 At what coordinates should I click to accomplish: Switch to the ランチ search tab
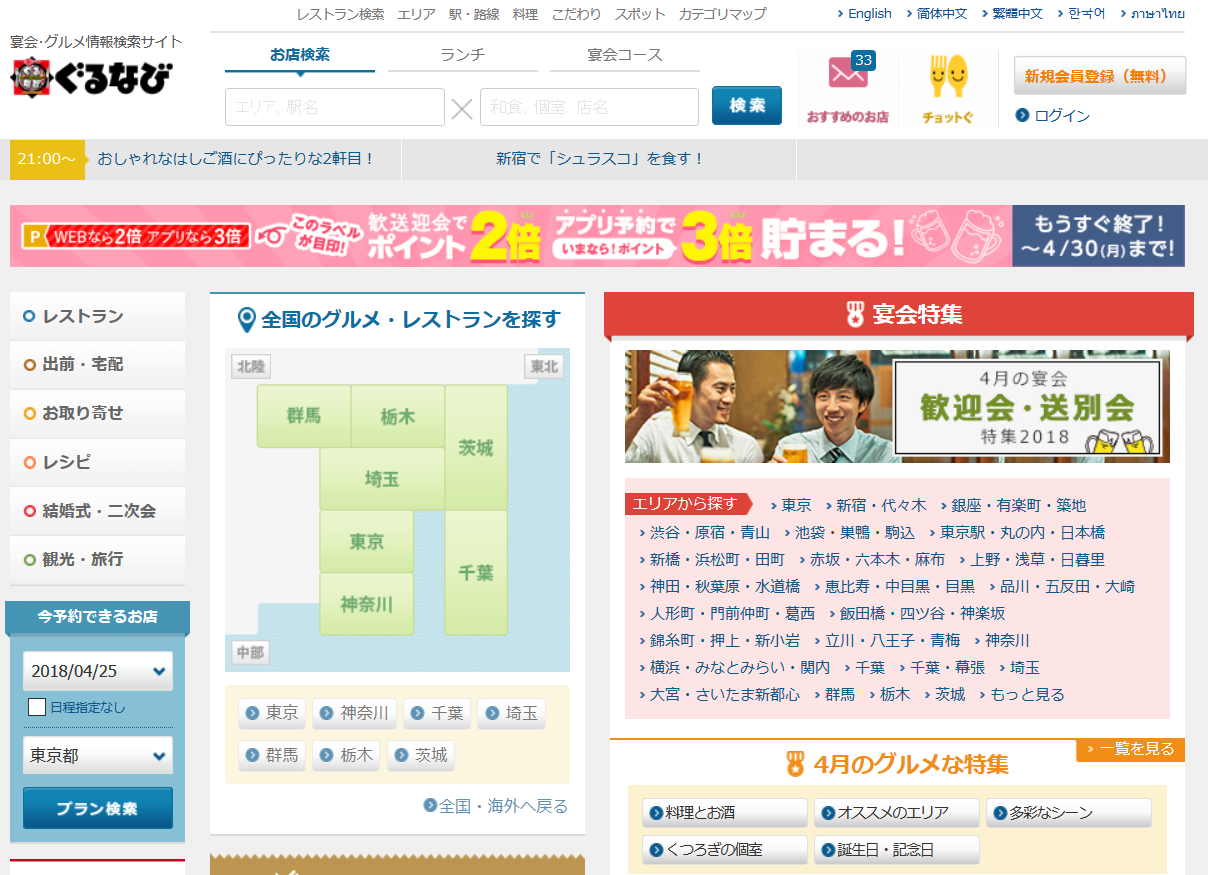tap(462, 55)
